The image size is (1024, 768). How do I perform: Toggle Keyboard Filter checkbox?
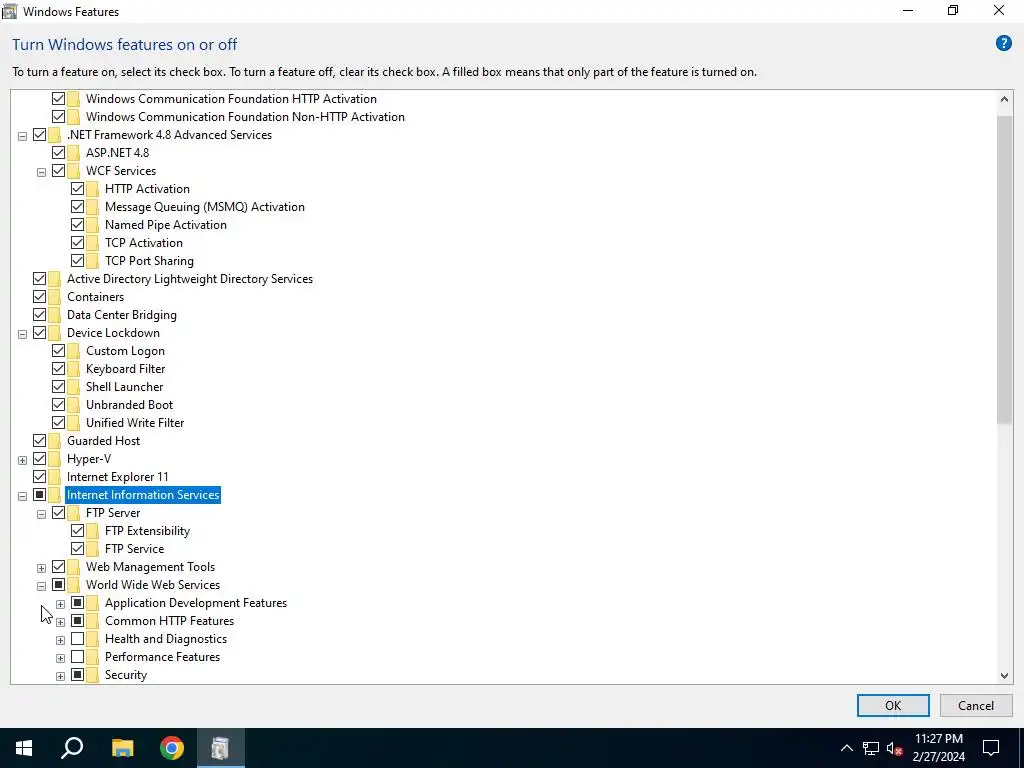point(58,368)
